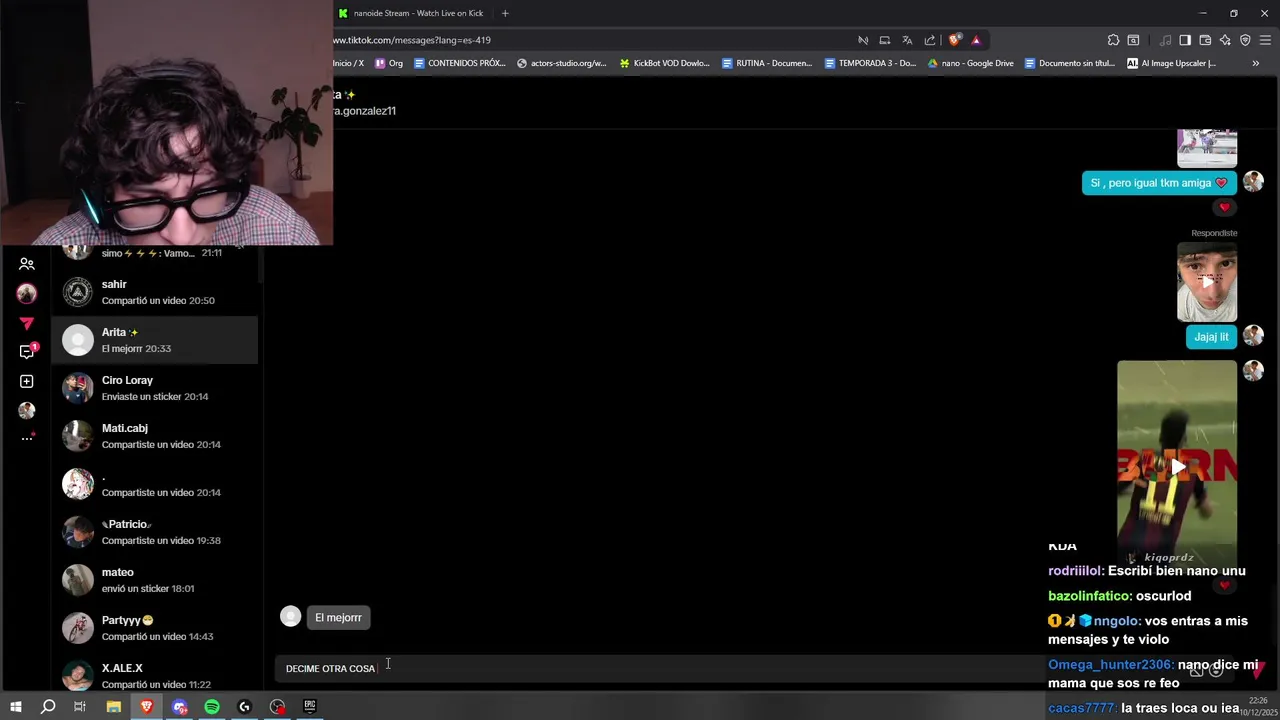Open Logitech G HUB from taskbar

[244, 707]
